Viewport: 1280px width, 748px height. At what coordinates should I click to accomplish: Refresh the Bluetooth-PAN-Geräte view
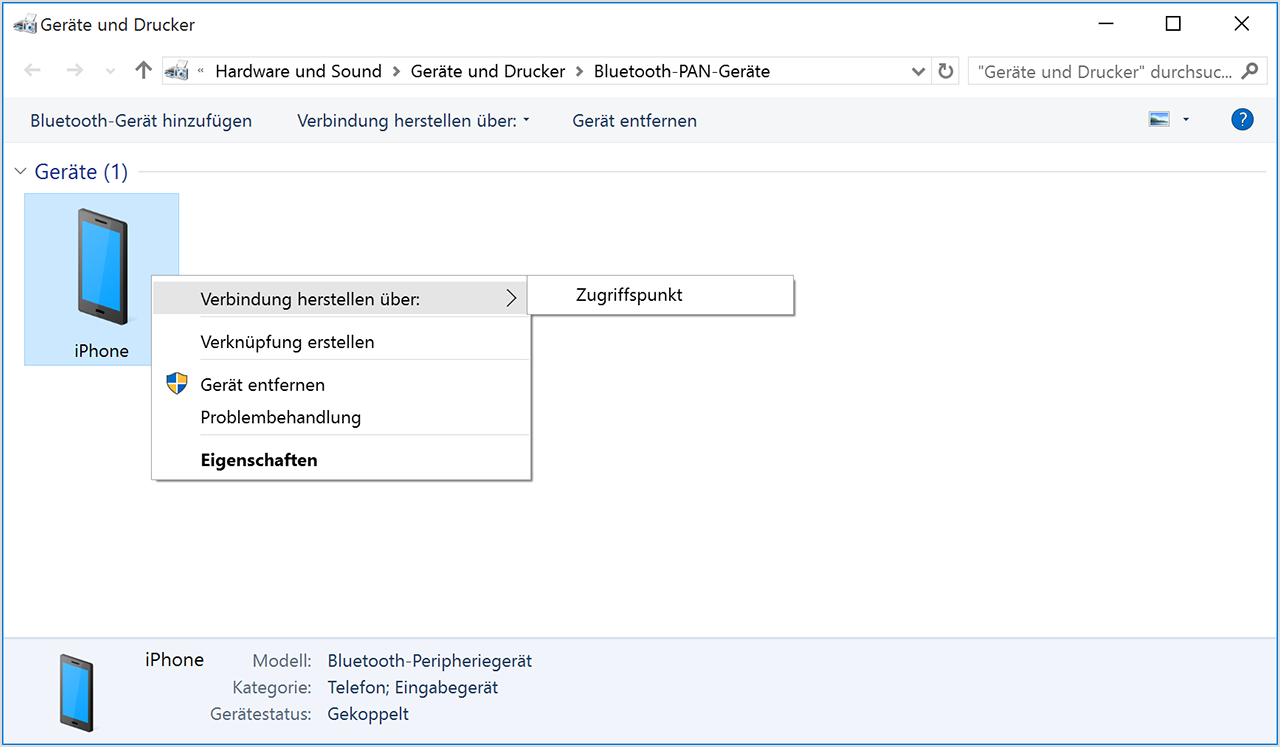click(945, 71)
